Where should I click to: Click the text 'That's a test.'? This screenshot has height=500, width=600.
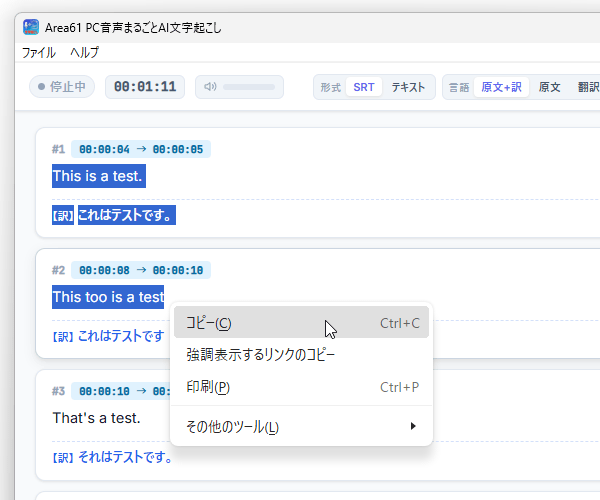[x=96, y=418]
